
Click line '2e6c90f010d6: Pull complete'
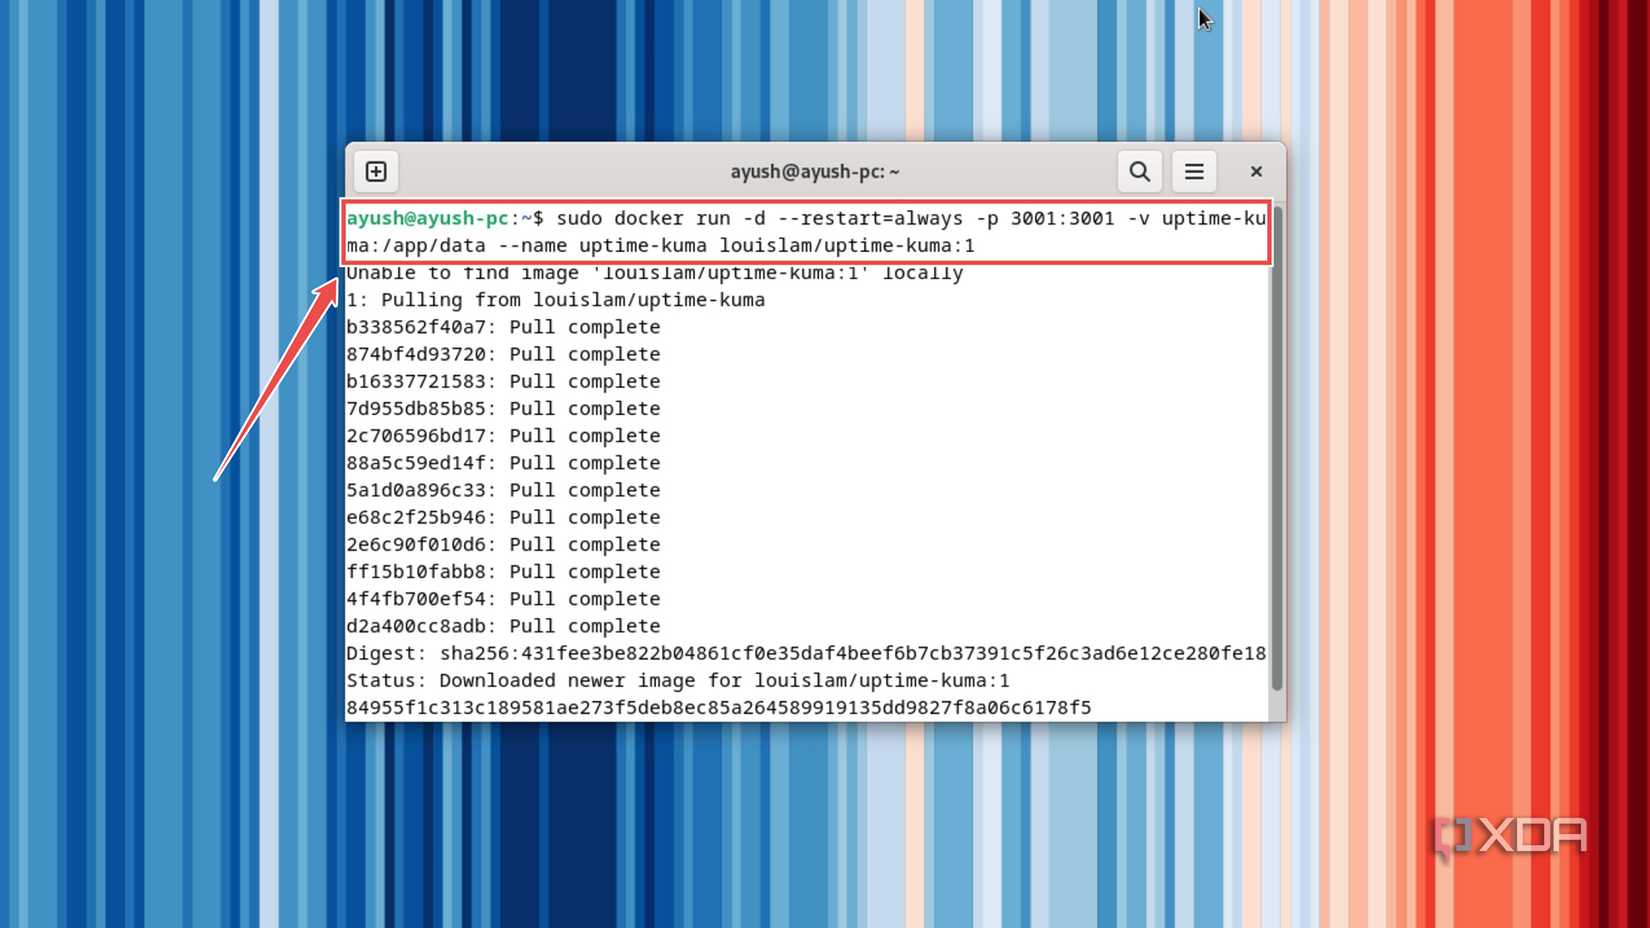coord(503,544)
